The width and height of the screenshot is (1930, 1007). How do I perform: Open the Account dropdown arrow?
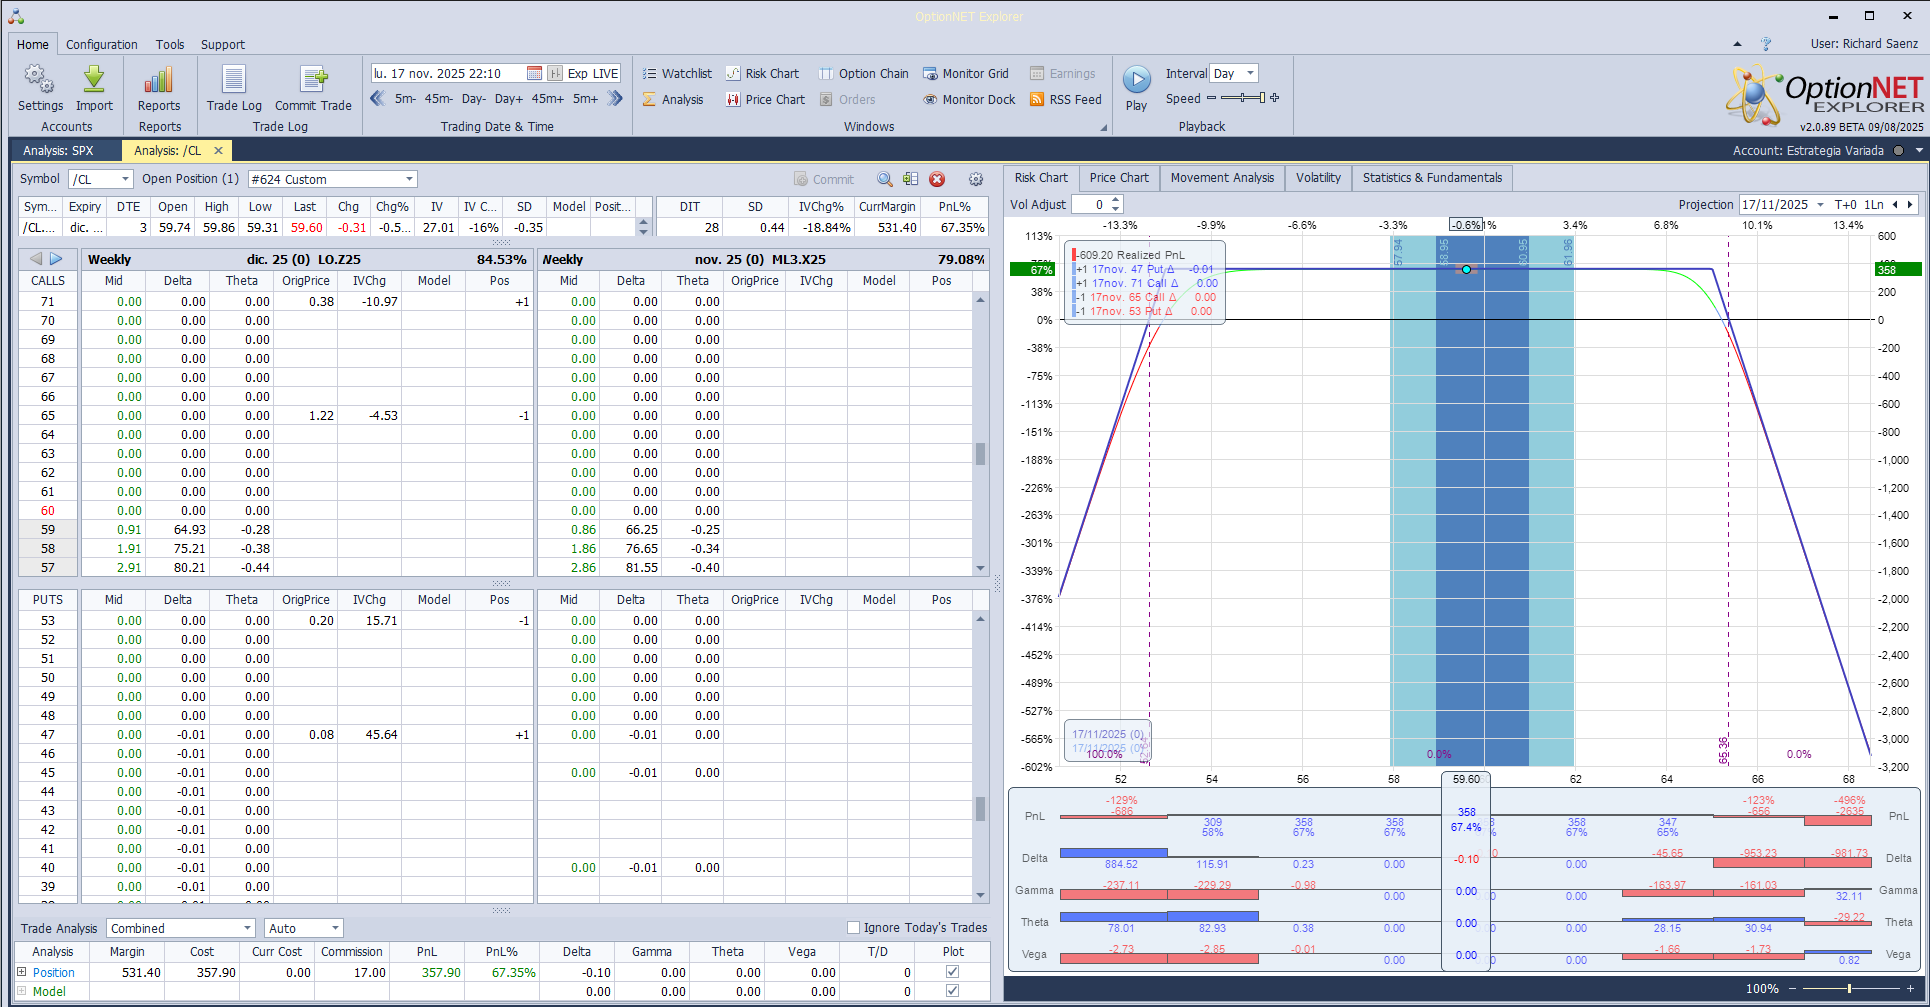click(1919, 150)
